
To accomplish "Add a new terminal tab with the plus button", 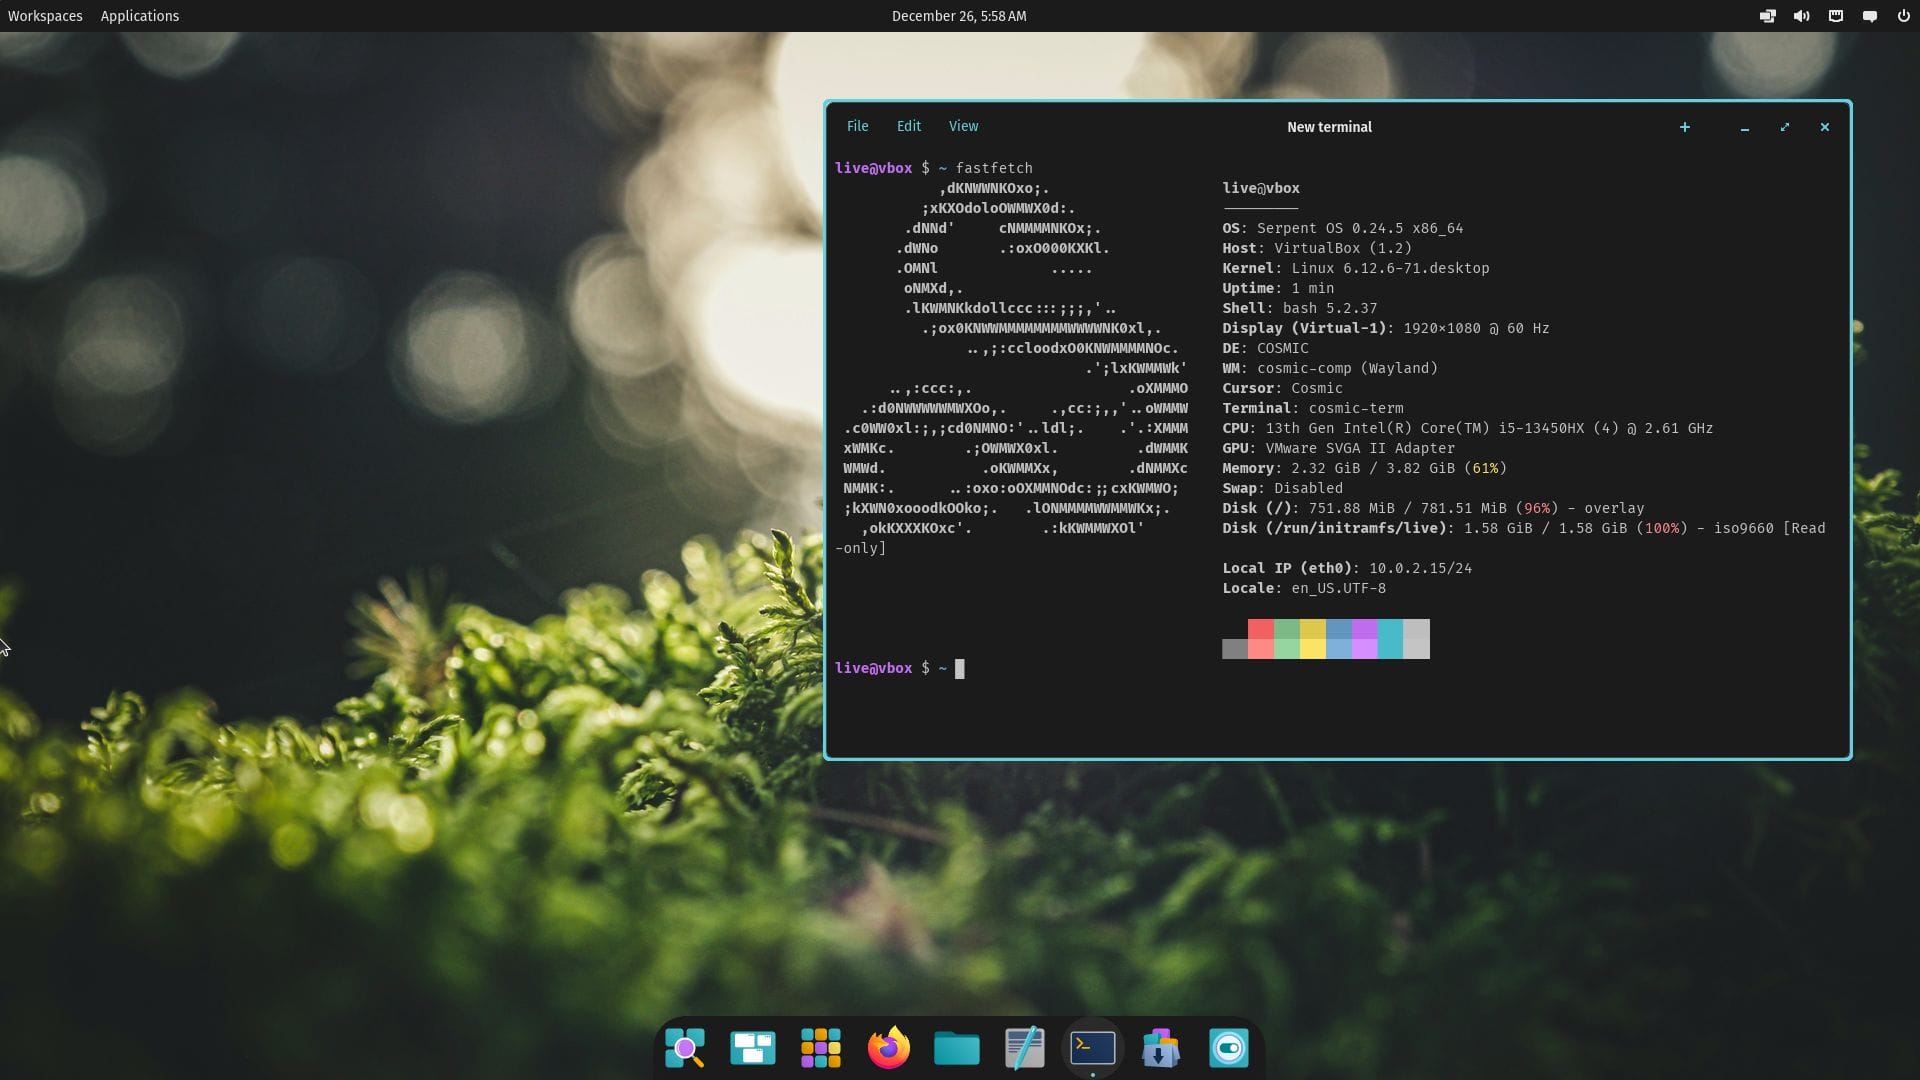I will 1685,127.
